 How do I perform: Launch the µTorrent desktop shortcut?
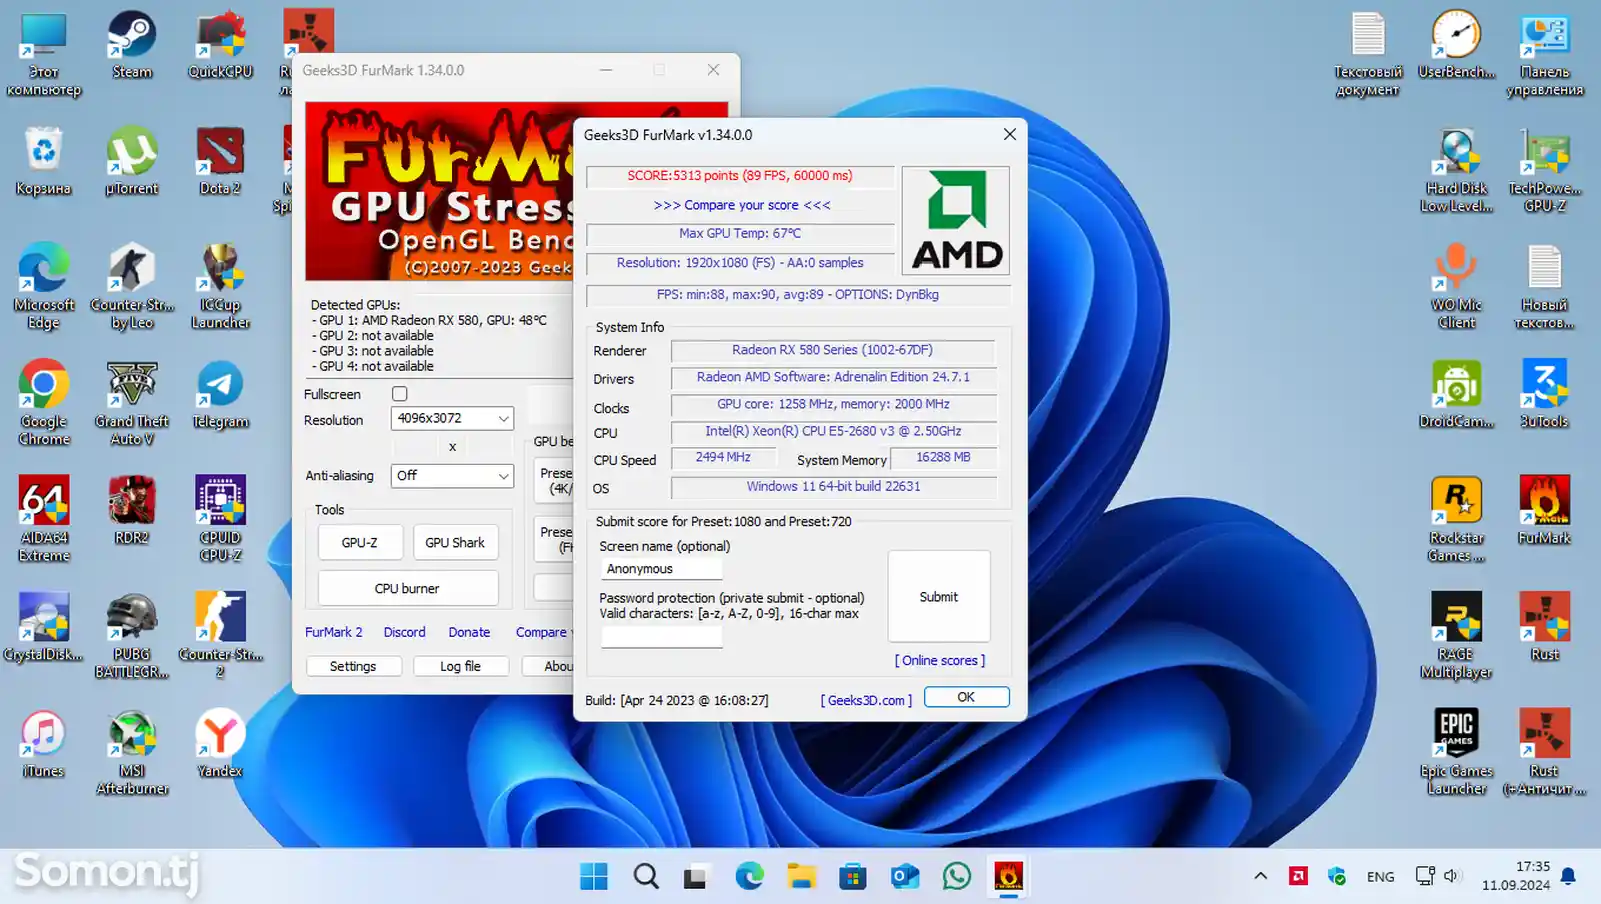tap(132, 161)
